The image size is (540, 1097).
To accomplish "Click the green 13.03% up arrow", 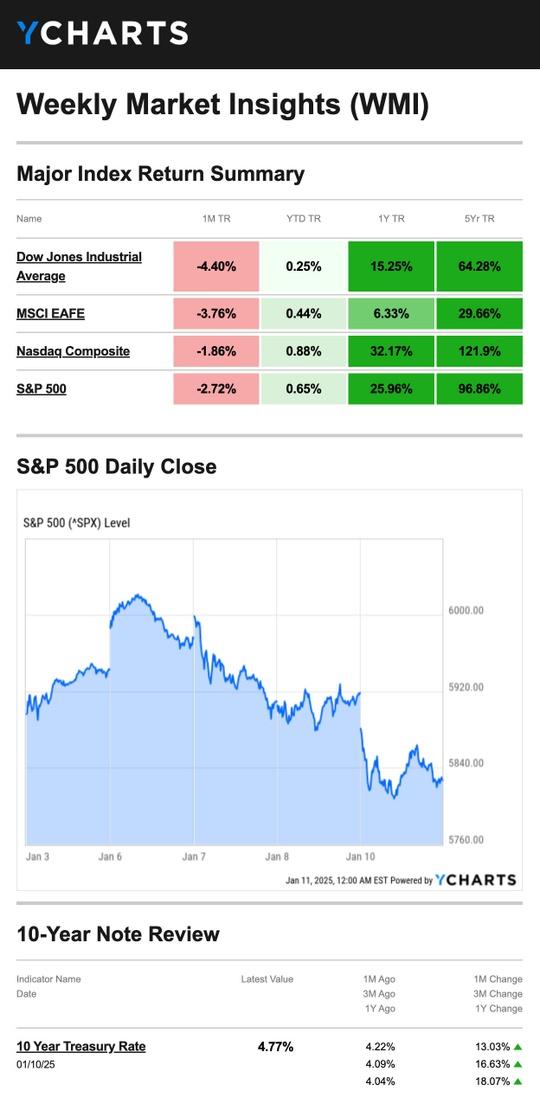I will [518, 1047].
